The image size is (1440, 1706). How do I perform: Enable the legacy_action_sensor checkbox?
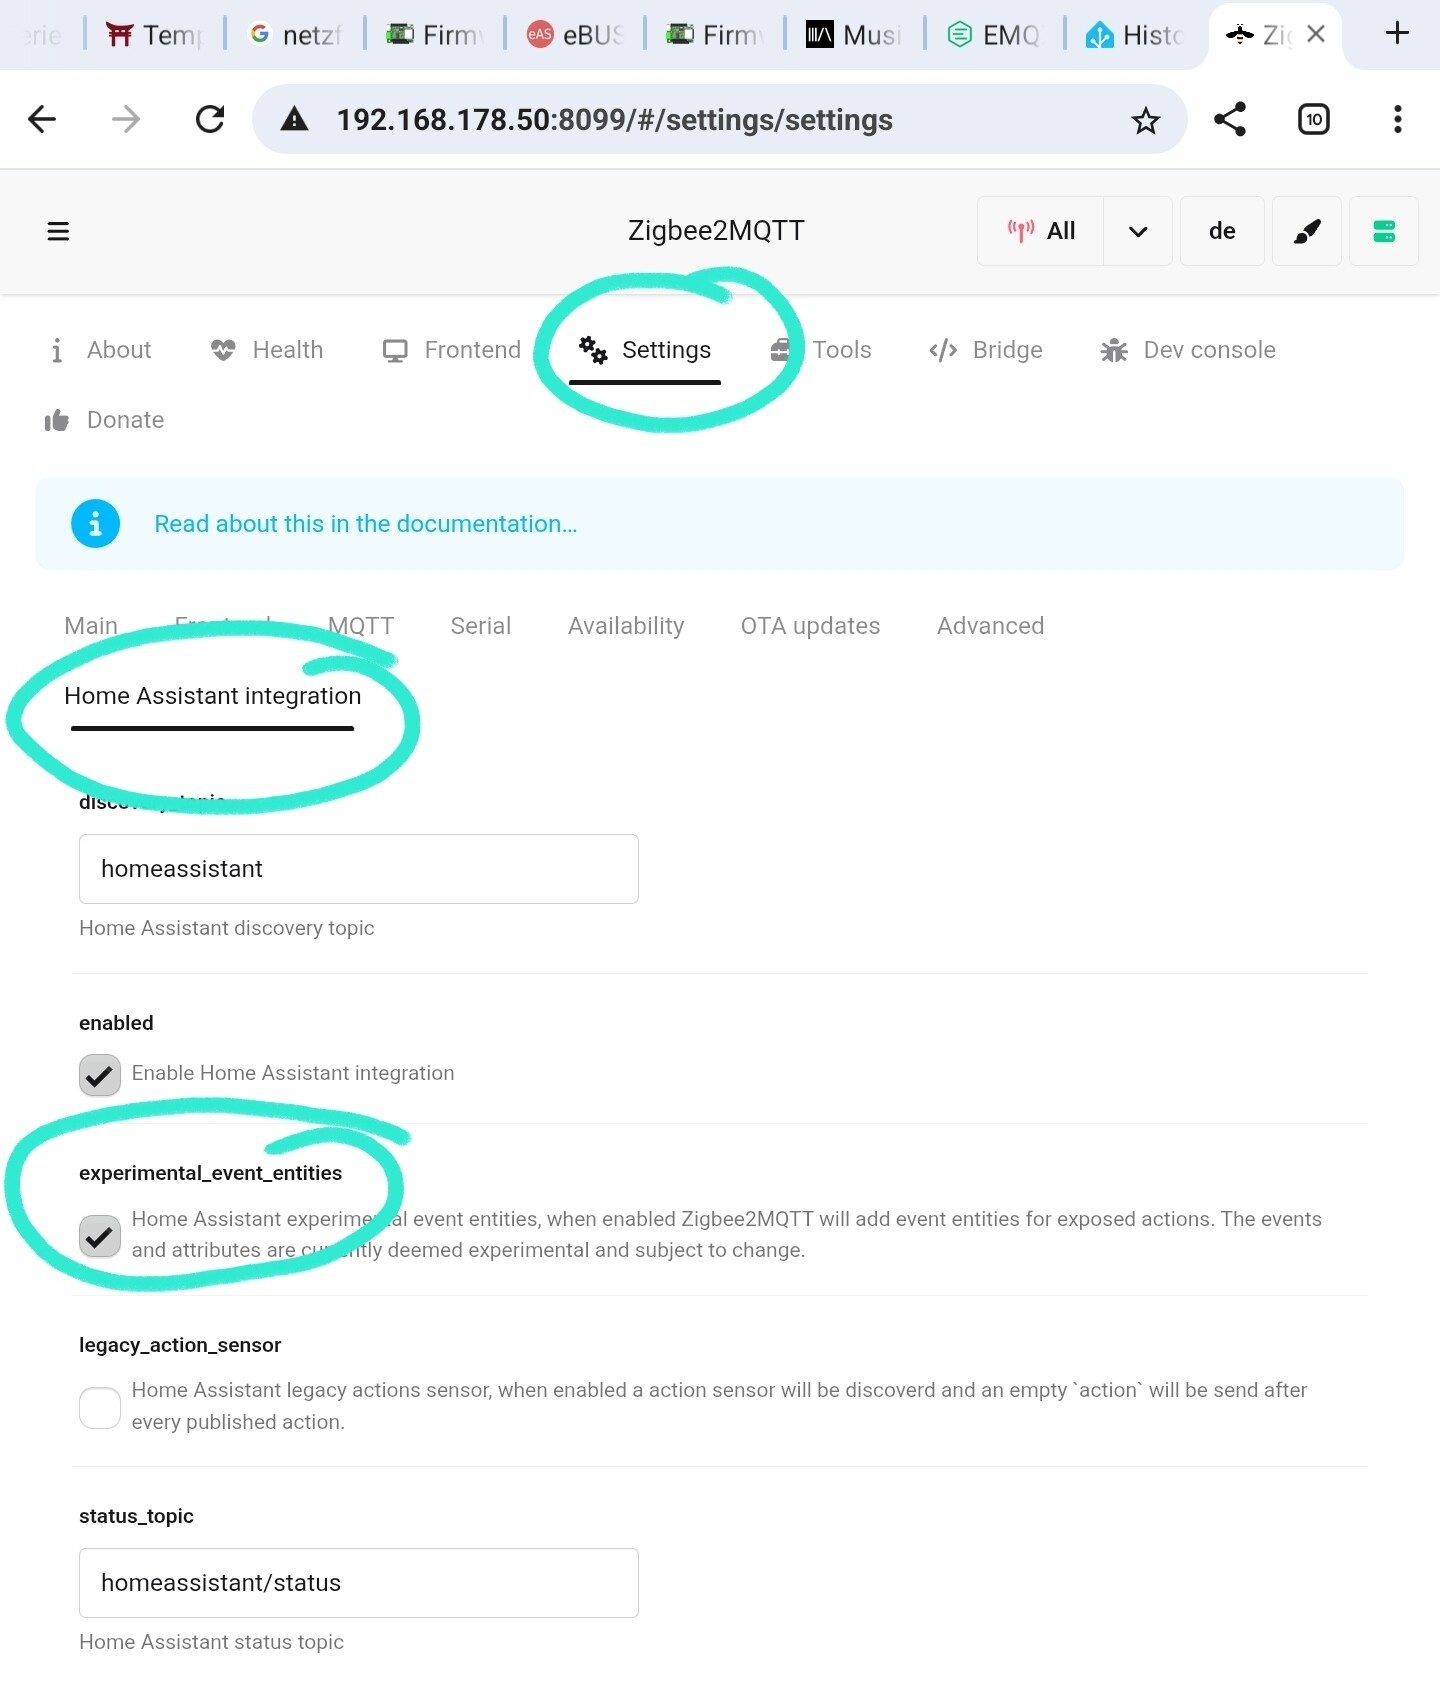[x=100, y=1408]
